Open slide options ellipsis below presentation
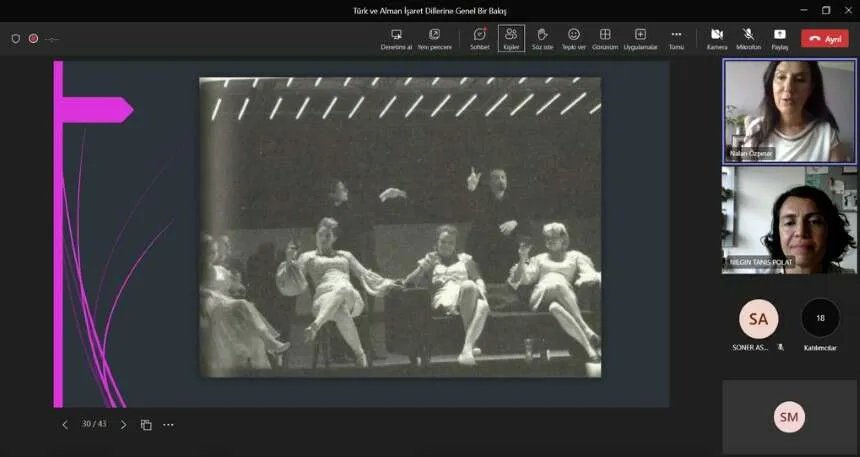 click(168, 425)
